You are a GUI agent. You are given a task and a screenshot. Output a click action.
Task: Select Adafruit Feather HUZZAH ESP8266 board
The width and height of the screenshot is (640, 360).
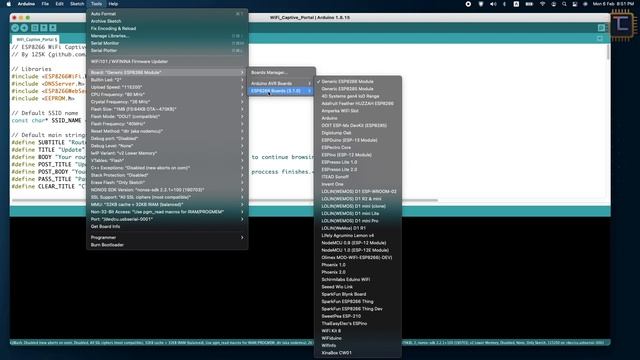[358, 103]
